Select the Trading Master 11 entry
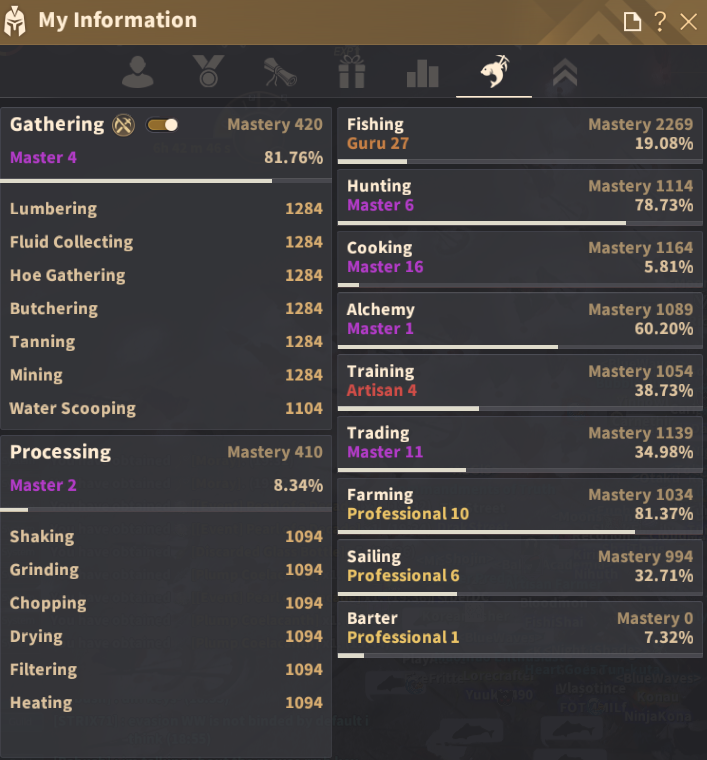 click(x=519, y=442)
